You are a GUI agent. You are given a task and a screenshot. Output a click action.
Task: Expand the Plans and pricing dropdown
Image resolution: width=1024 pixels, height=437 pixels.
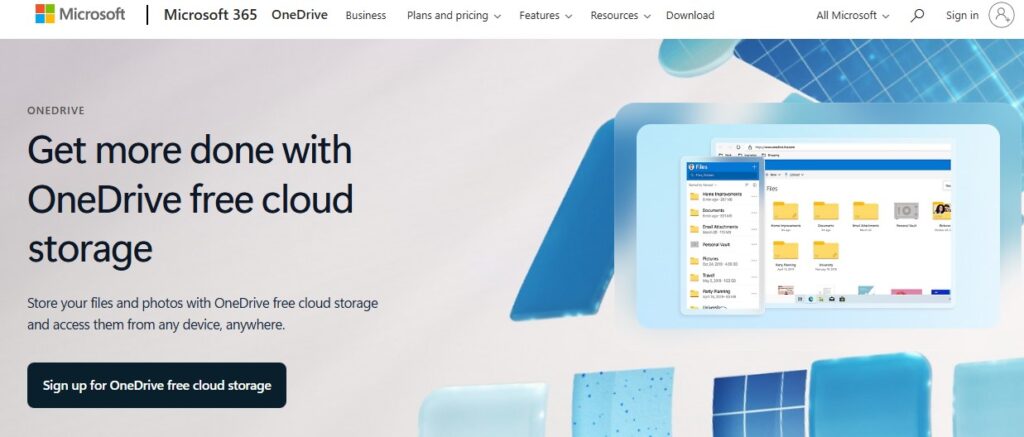point(454,15)
